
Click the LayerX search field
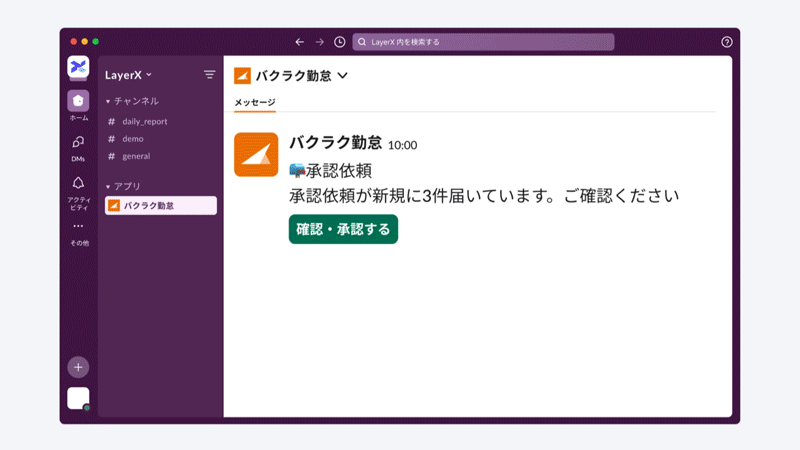(483, 42)
